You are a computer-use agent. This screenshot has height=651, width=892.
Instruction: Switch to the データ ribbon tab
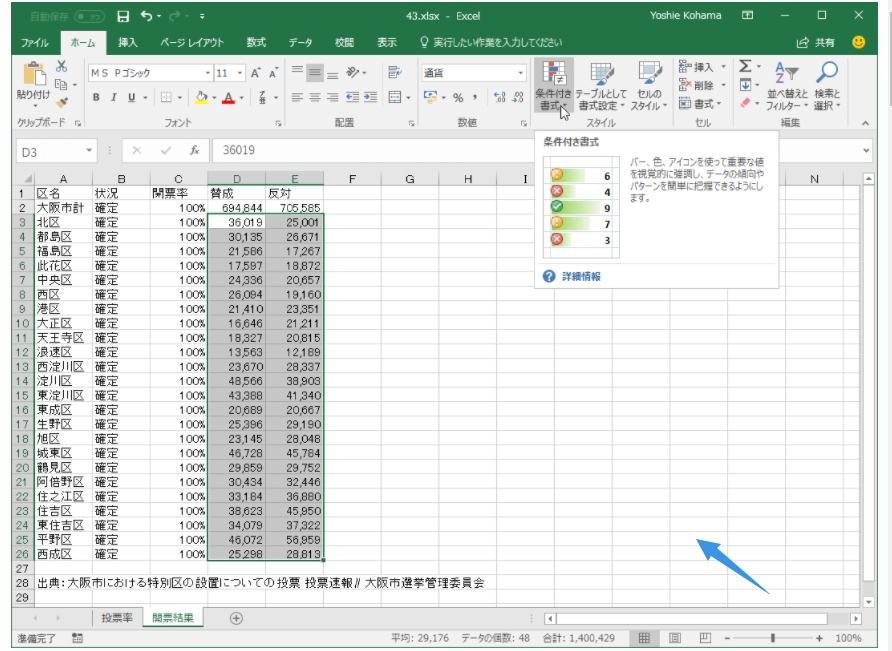(x=300, y=43)
